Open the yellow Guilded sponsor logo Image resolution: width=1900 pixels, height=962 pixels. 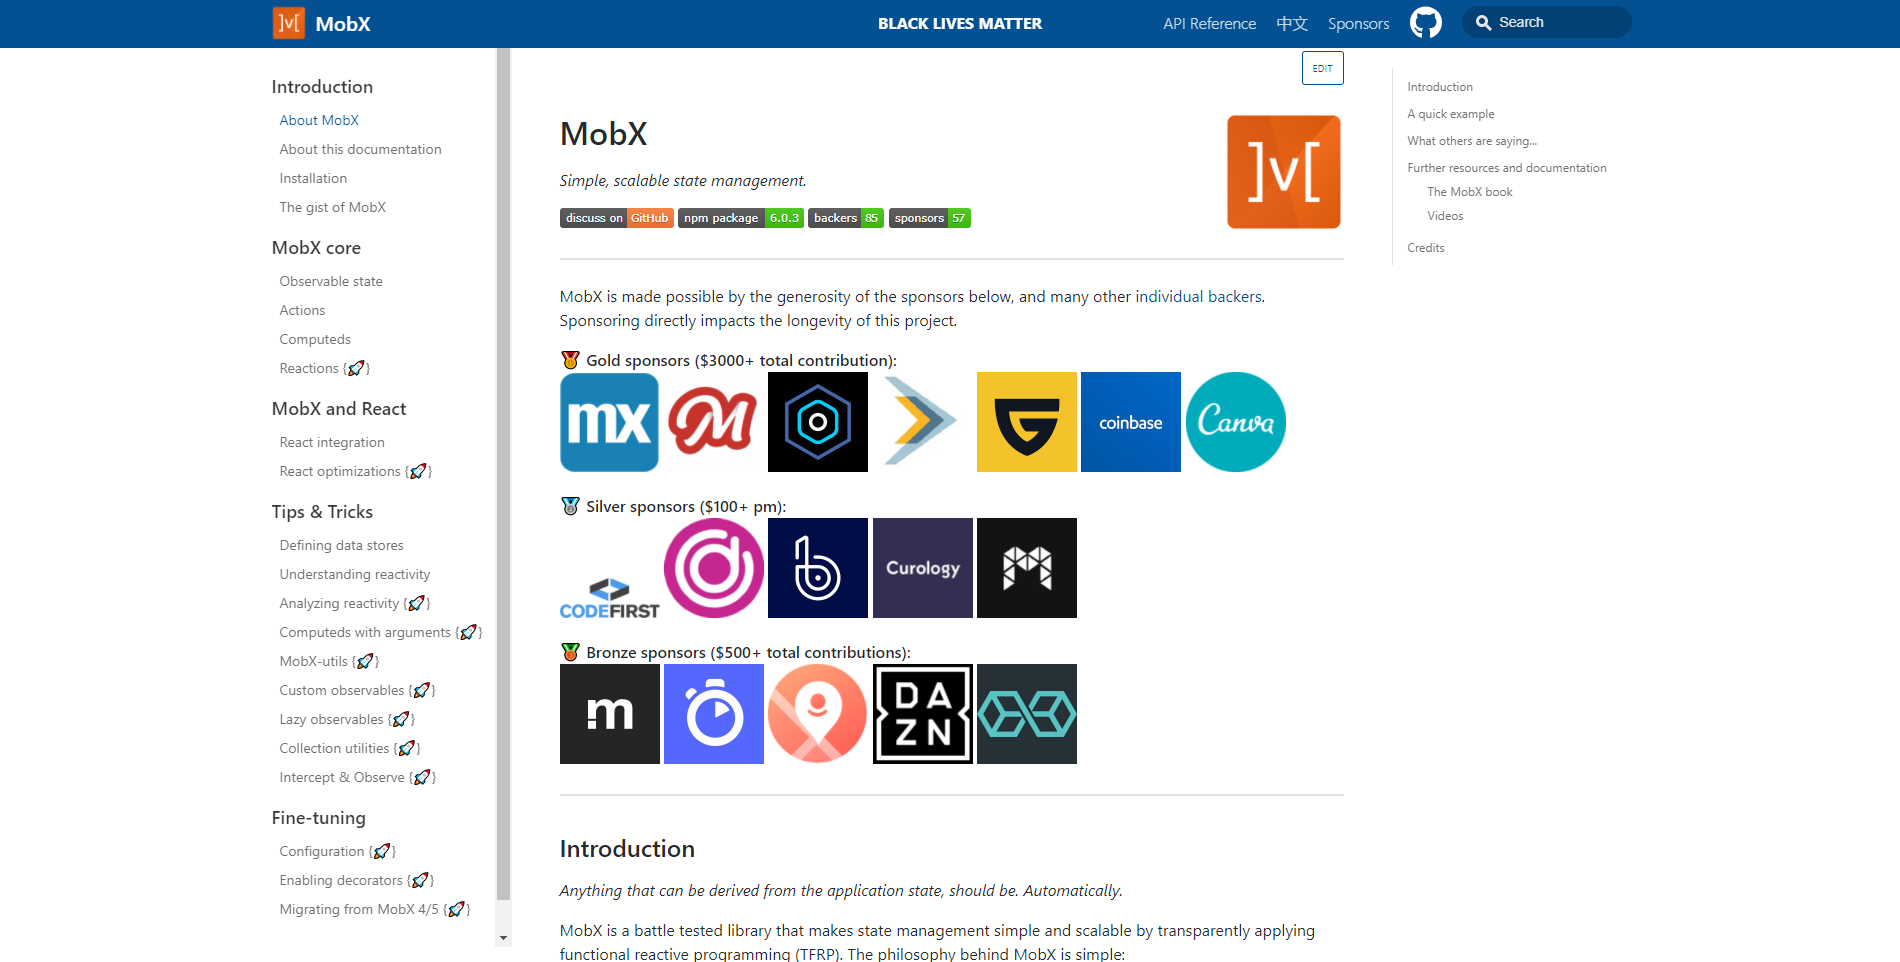1026,422
